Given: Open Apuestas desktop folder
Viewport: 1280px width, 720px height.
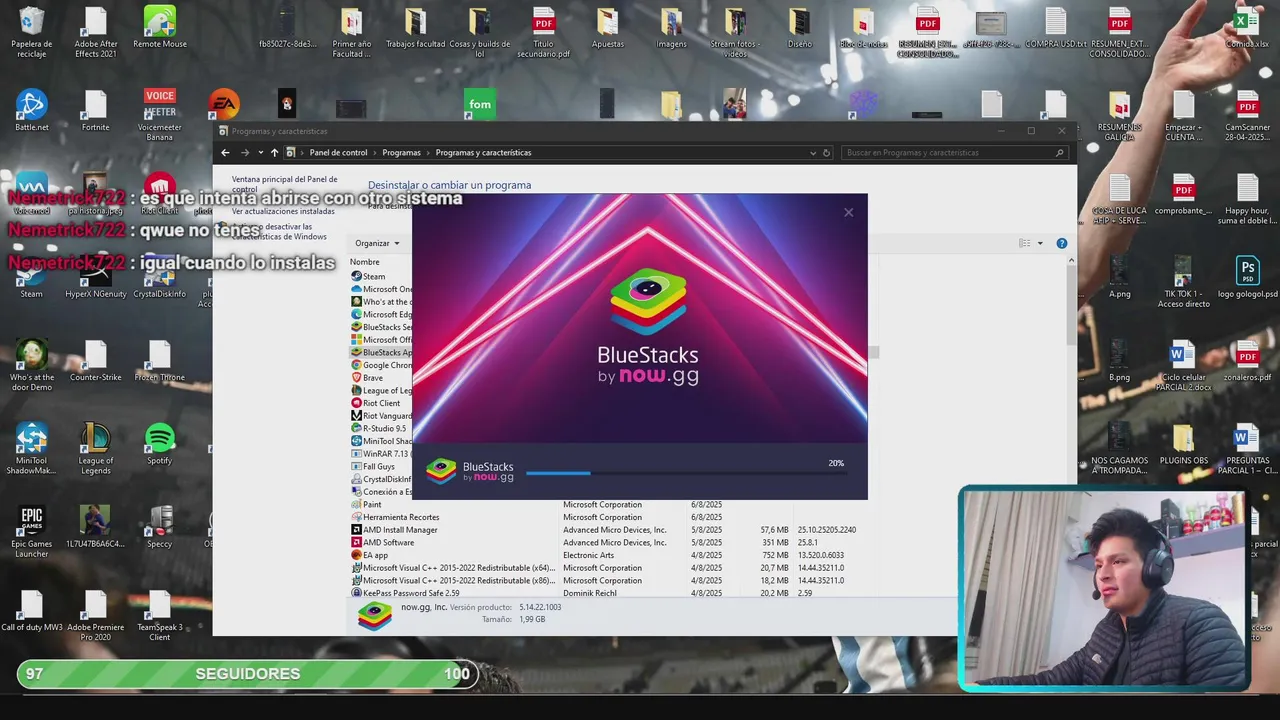Looking at the screenshot, I should [607, 28].
